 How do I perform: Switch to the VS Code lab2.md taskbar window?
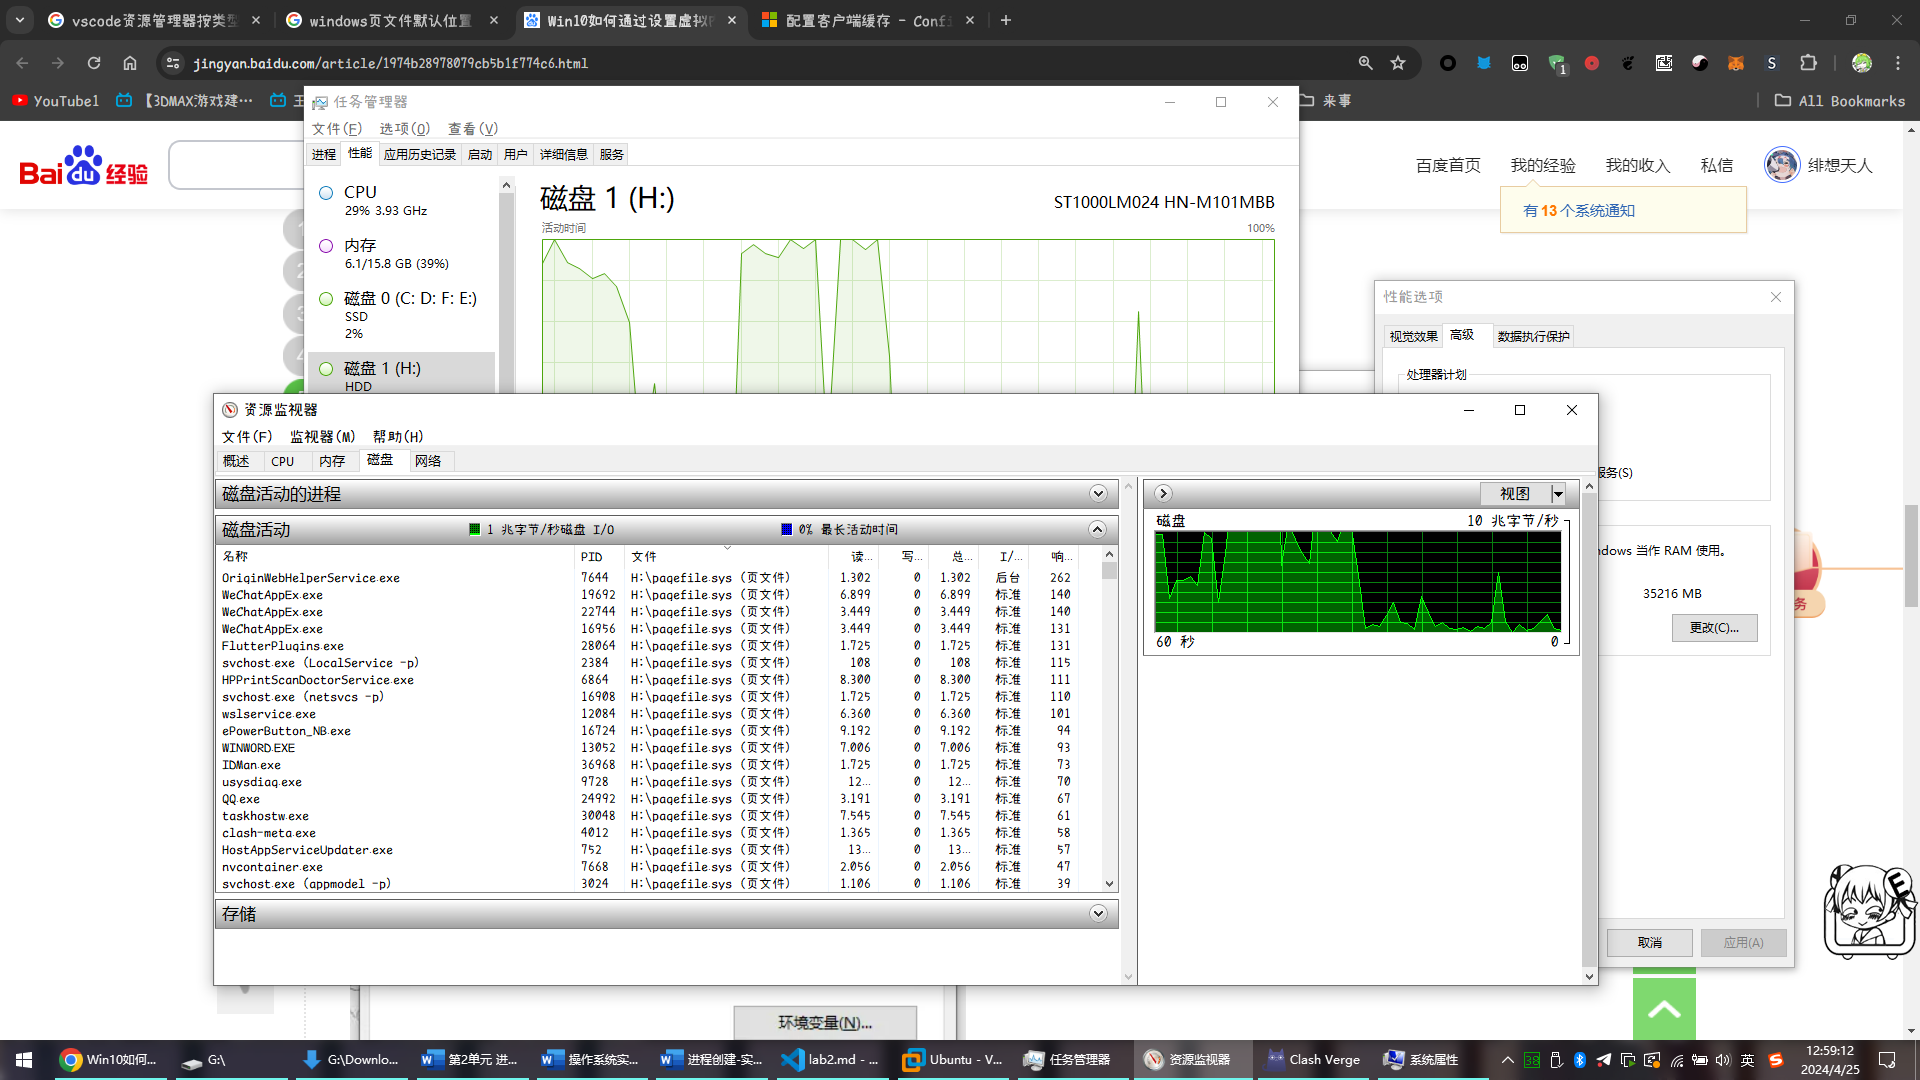830,1060
